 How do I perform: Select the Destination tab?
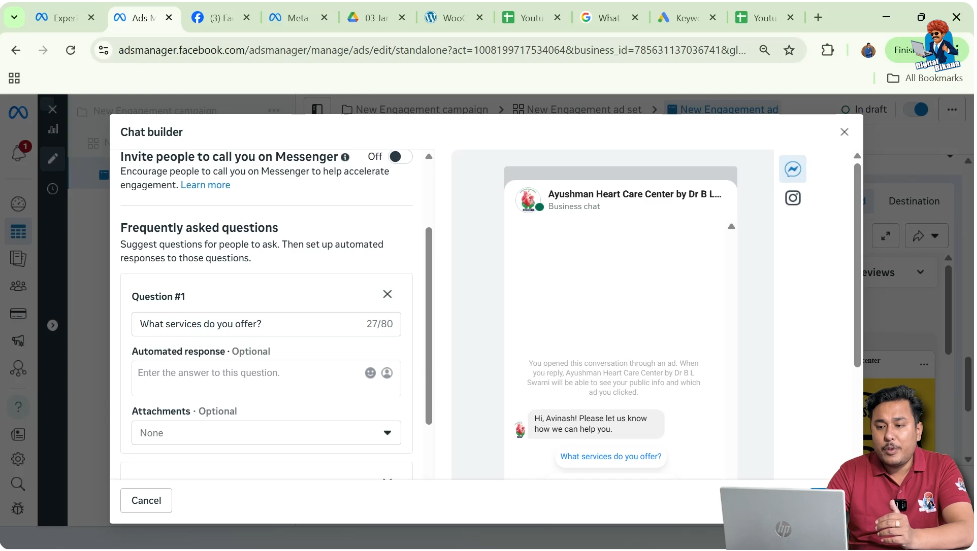coord(913,201)
